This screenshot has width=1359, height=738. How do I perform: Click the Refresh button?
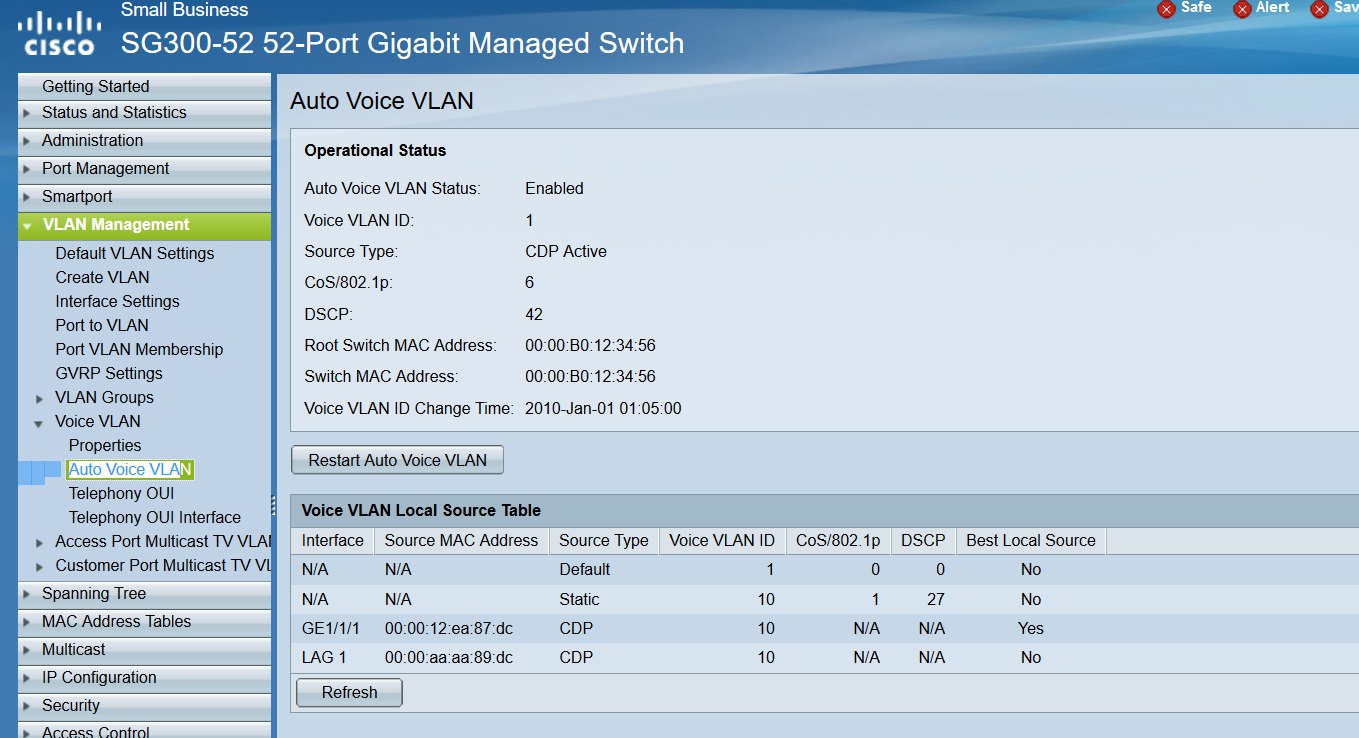(x=350, y=692)
